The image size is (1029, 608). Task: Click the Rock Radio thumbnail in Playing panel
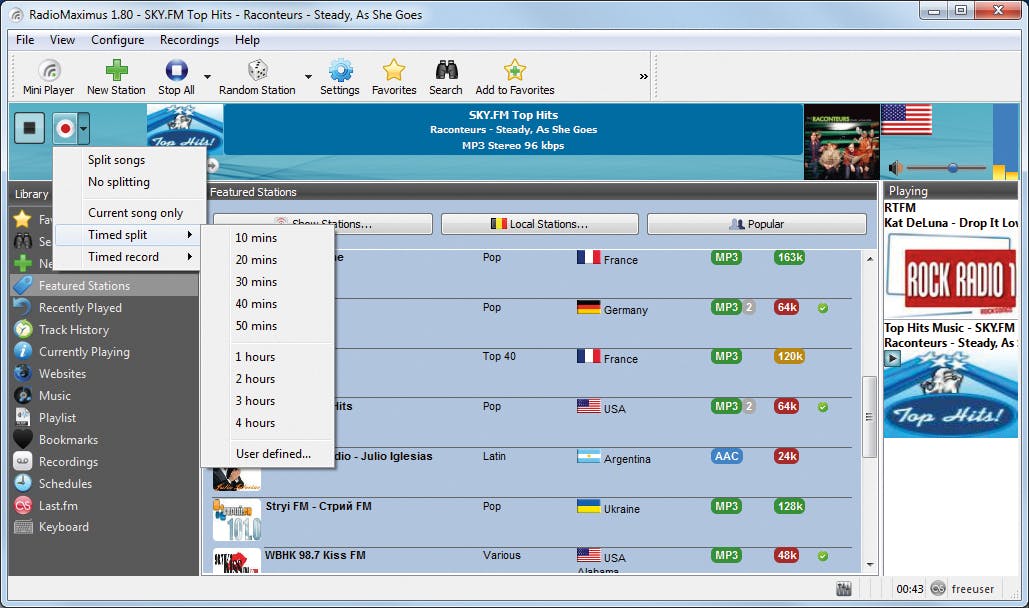point(950,275)
